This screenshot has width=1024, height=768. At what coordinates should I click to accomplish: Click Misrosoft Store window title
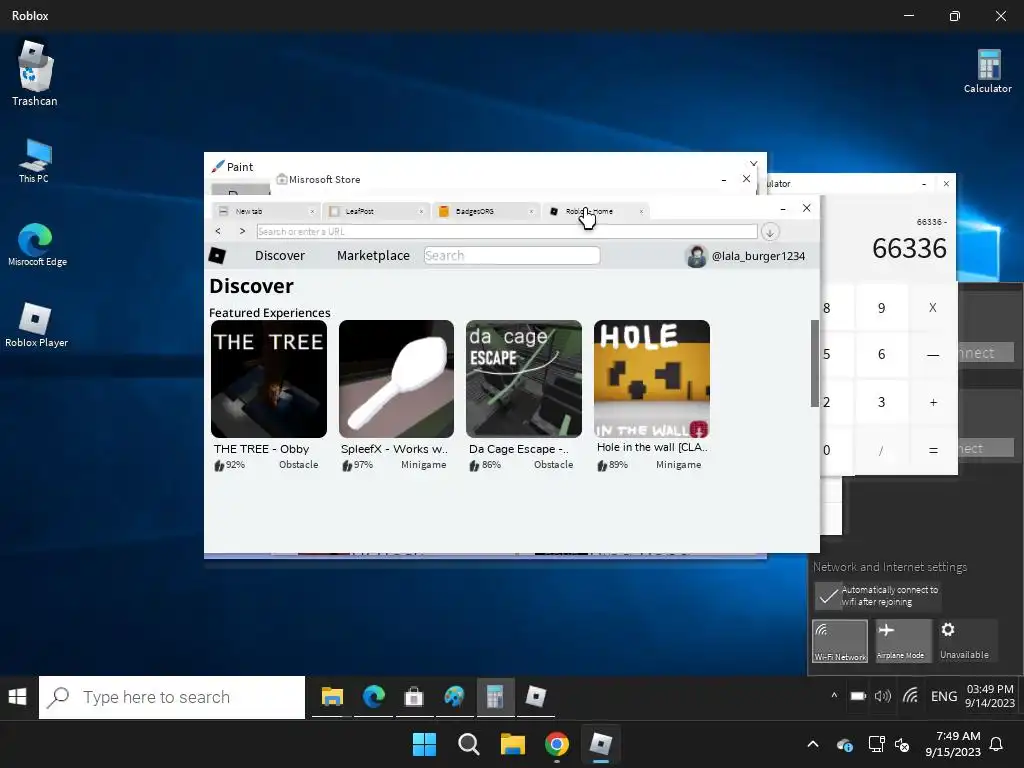pos(324,179)
